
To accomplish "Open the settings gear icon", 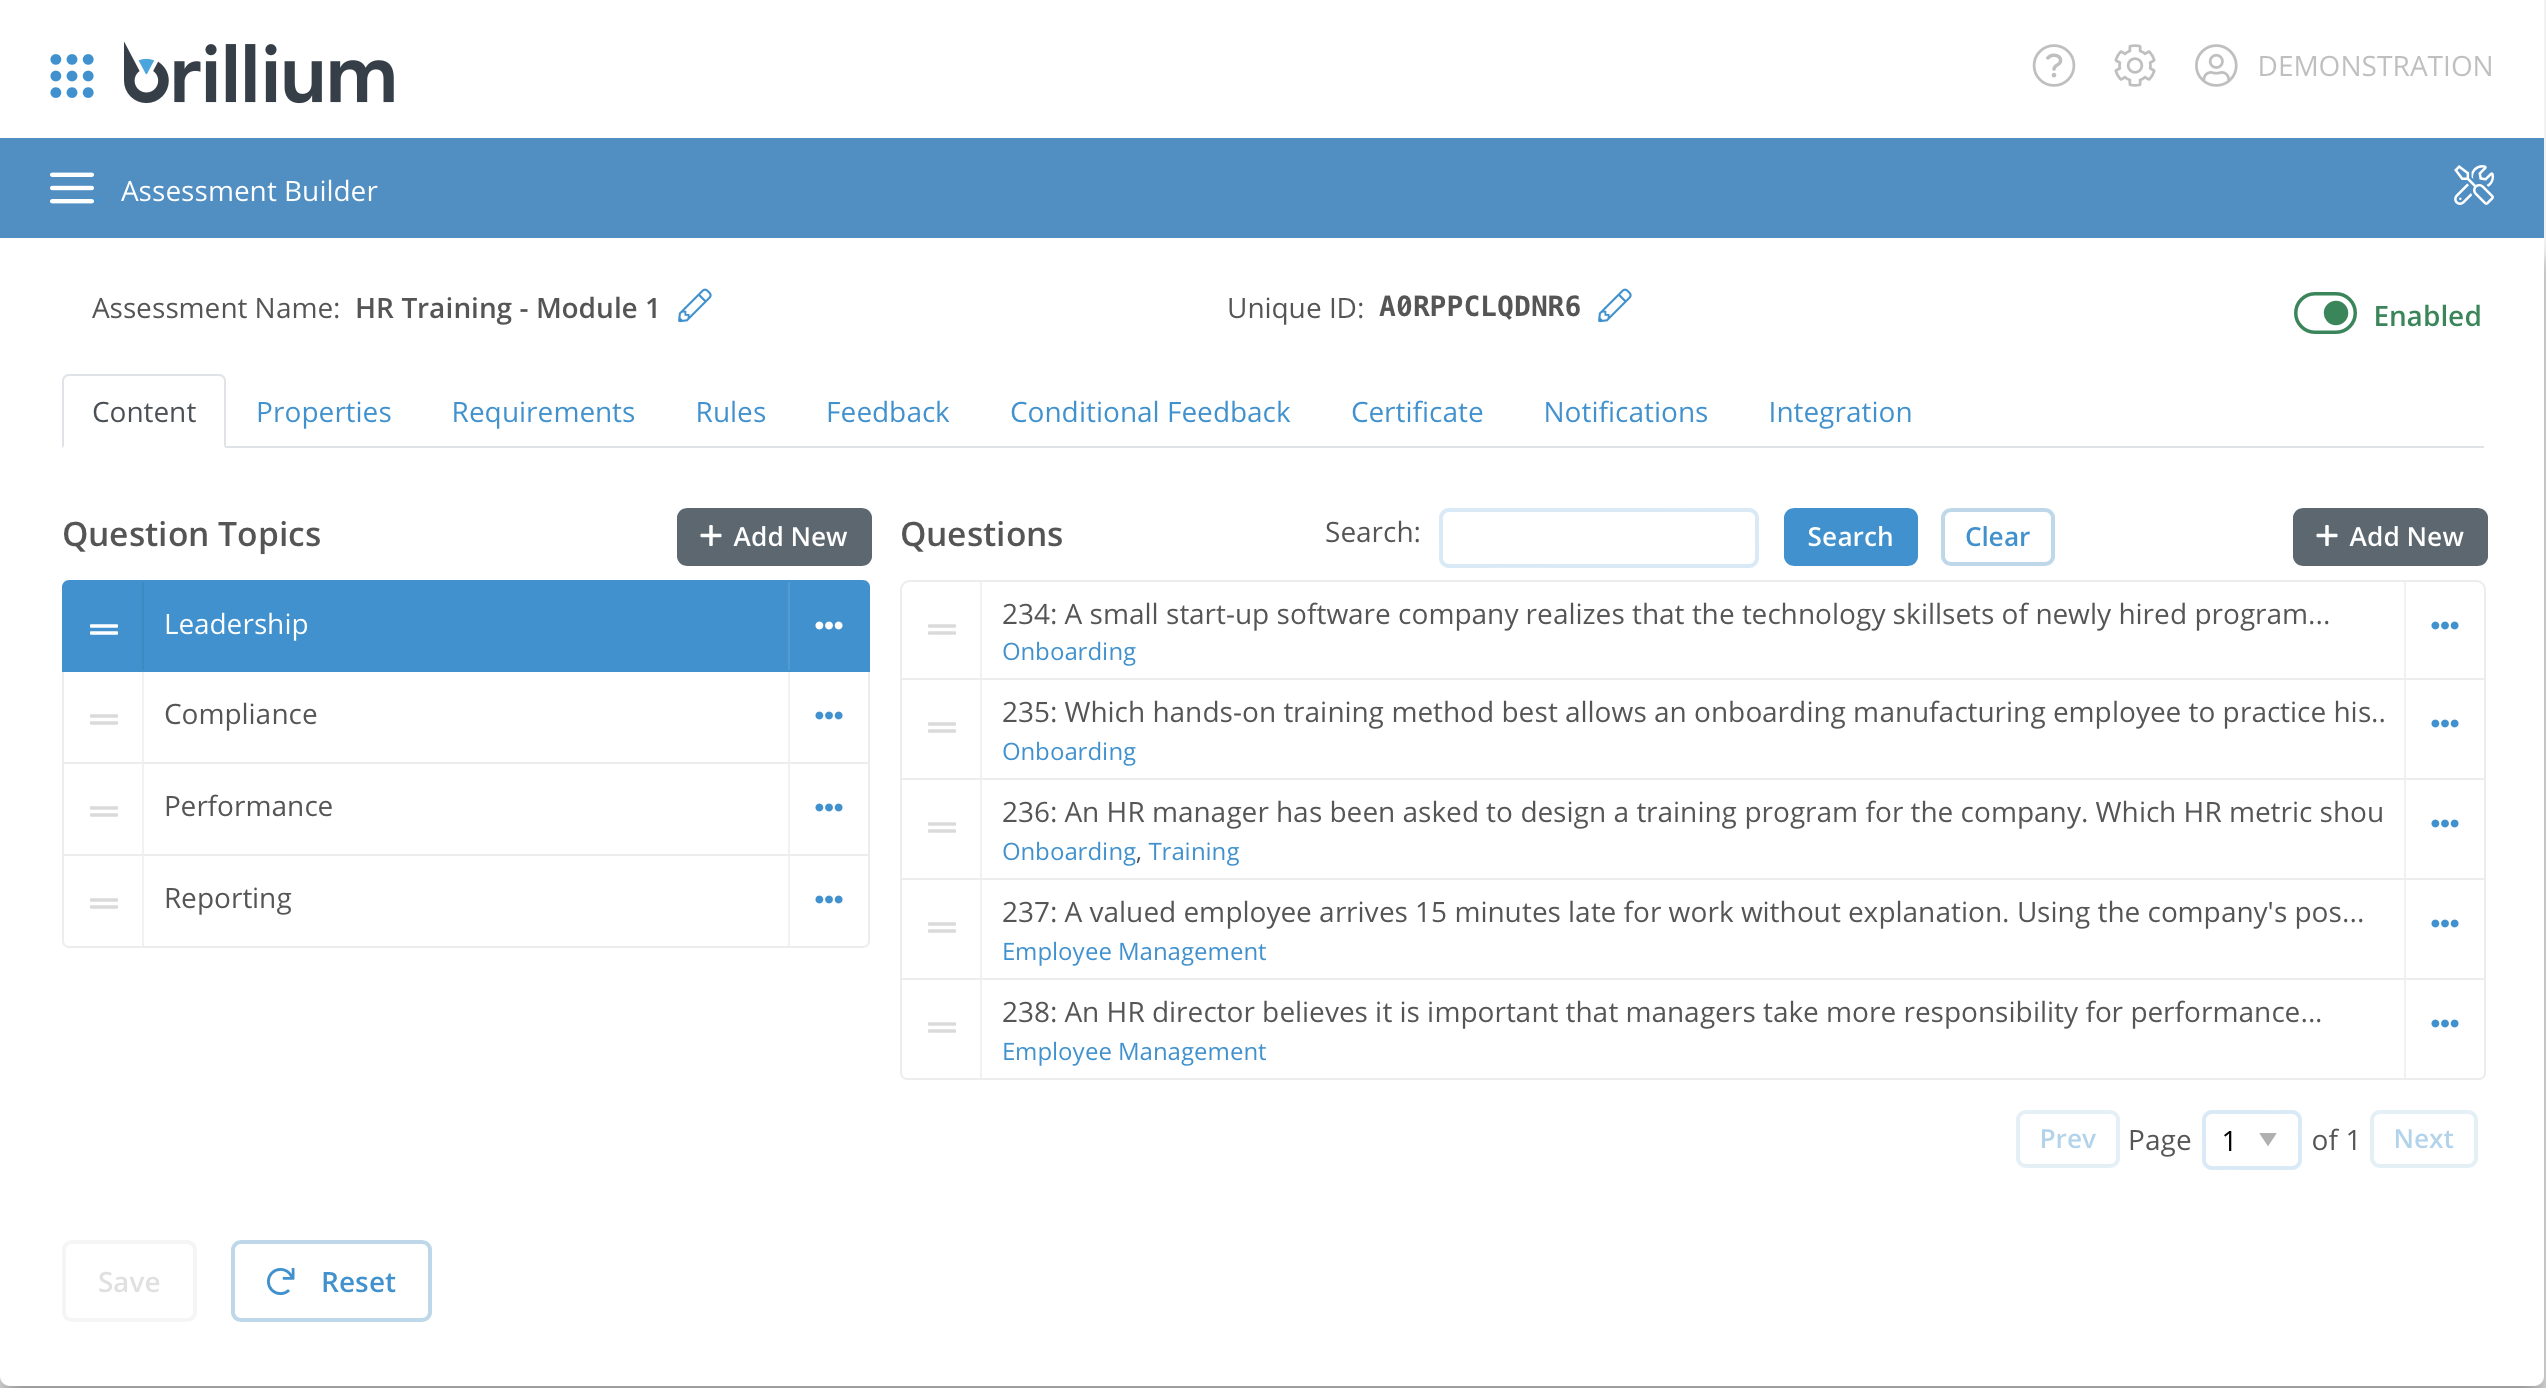I will click(2134, 67).
